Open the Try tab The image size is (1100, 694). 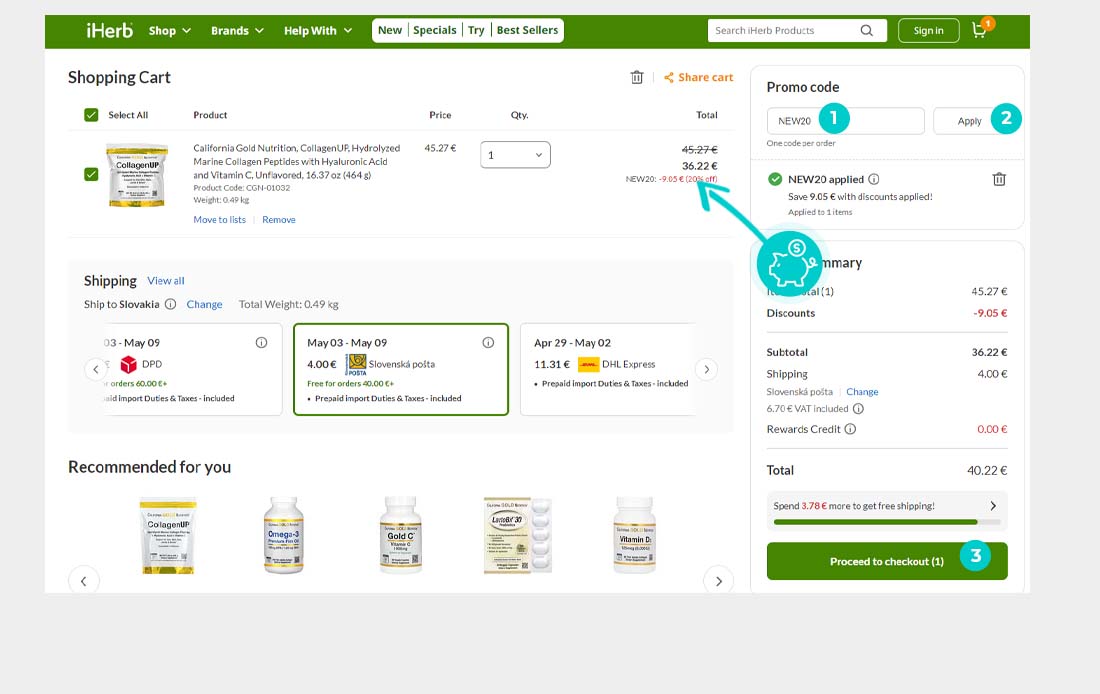(x=476, y=30)
